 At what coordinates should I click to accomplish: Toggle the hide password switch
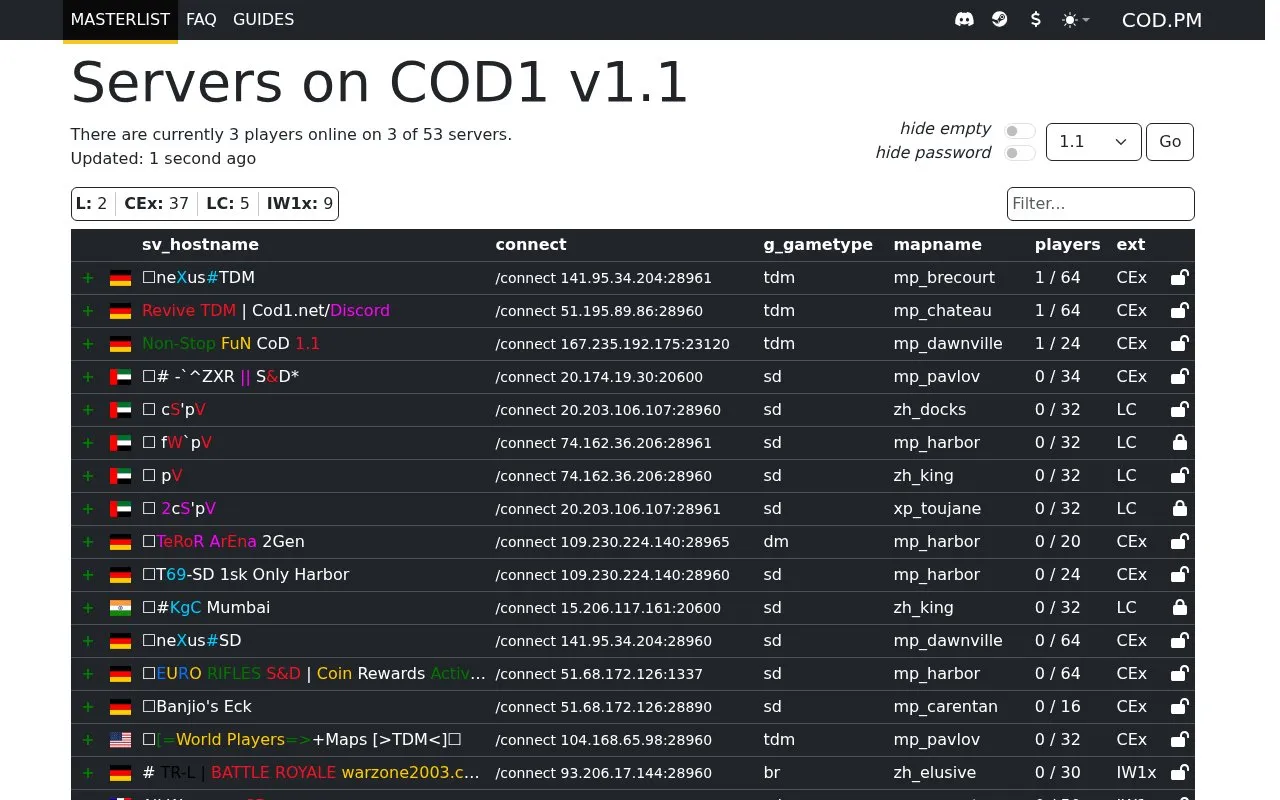1020,153
